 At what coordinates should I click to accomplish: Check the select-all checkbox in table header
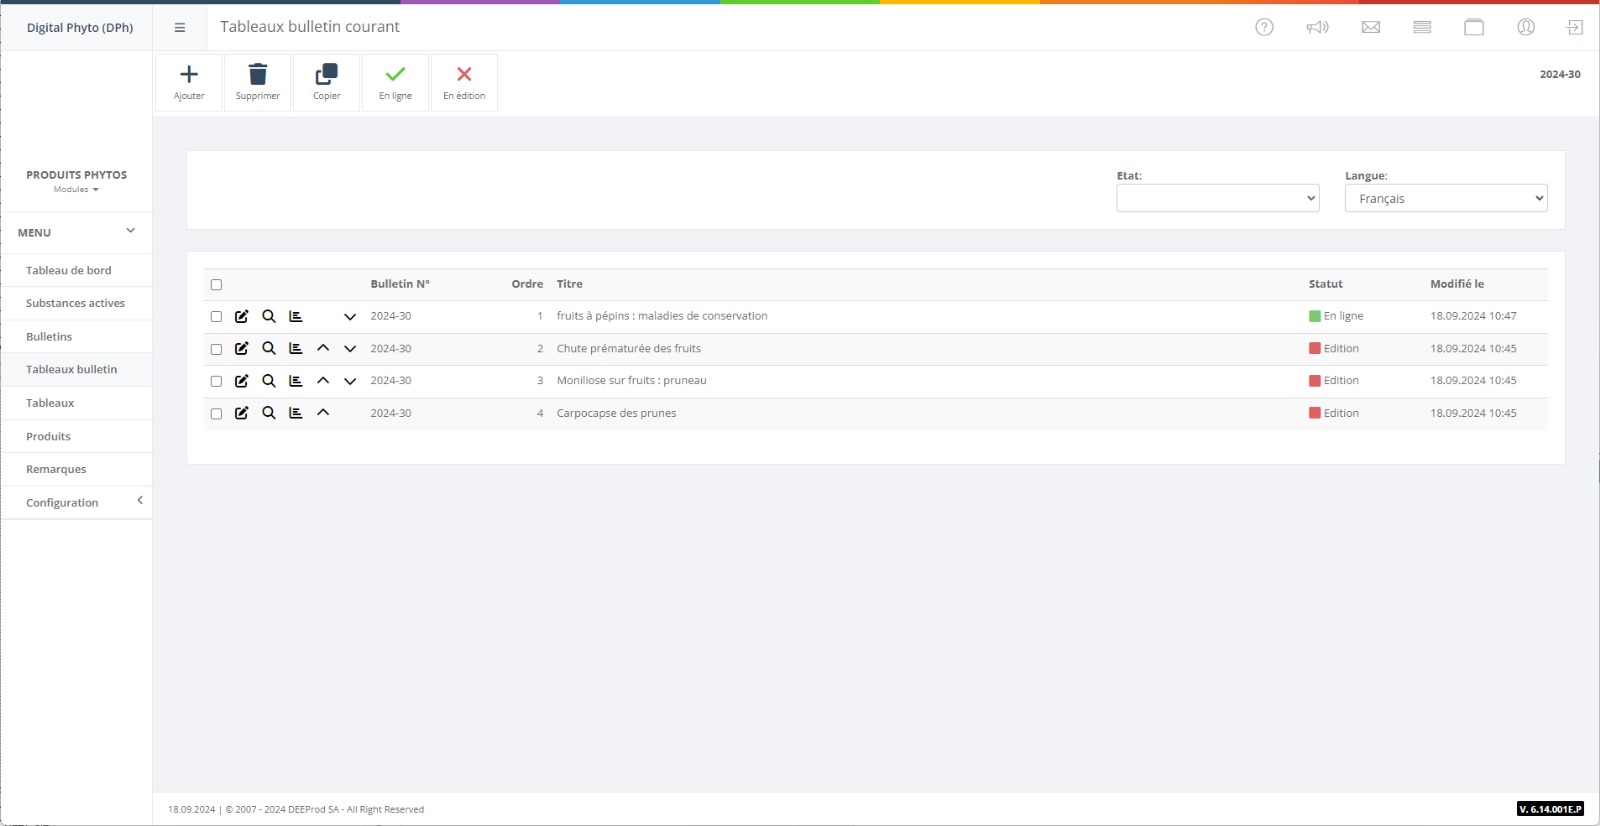216,285
